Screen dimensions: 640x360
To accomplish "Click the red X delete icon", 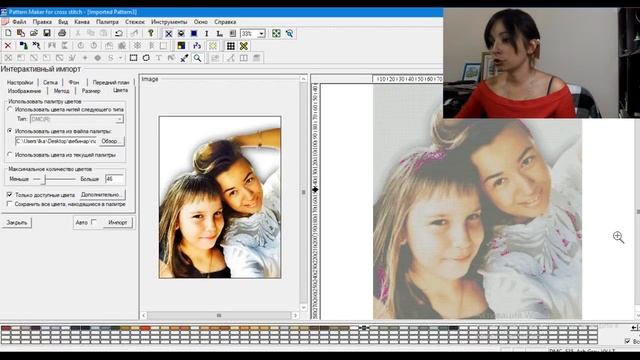I will pos(8,46).
